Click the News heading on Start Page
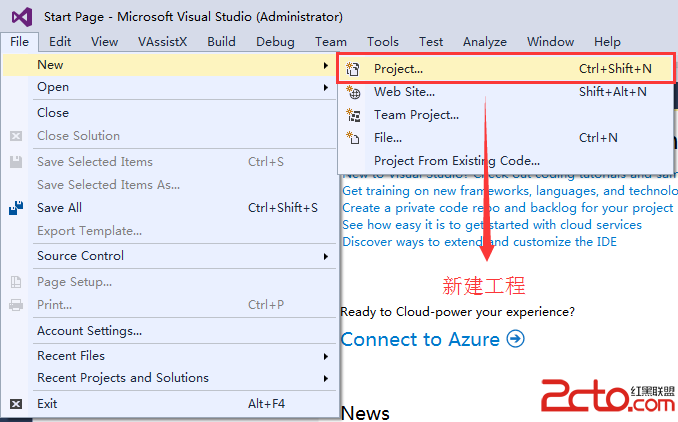 tap(365, 413)
